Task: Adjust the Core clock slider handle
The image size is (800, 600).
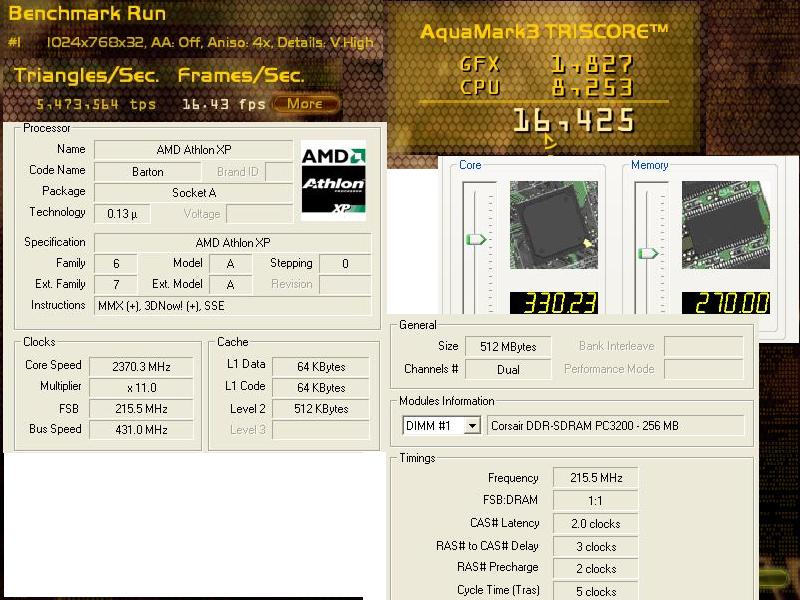Action: click(476, 239)
